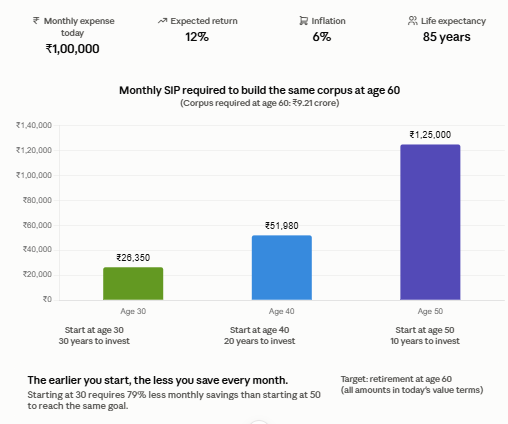Image resolution: width=508 pixels, height=424 pixels.
Task: Click the rupee icon beside Monthly expense
Action: click(x=36, y=21)
